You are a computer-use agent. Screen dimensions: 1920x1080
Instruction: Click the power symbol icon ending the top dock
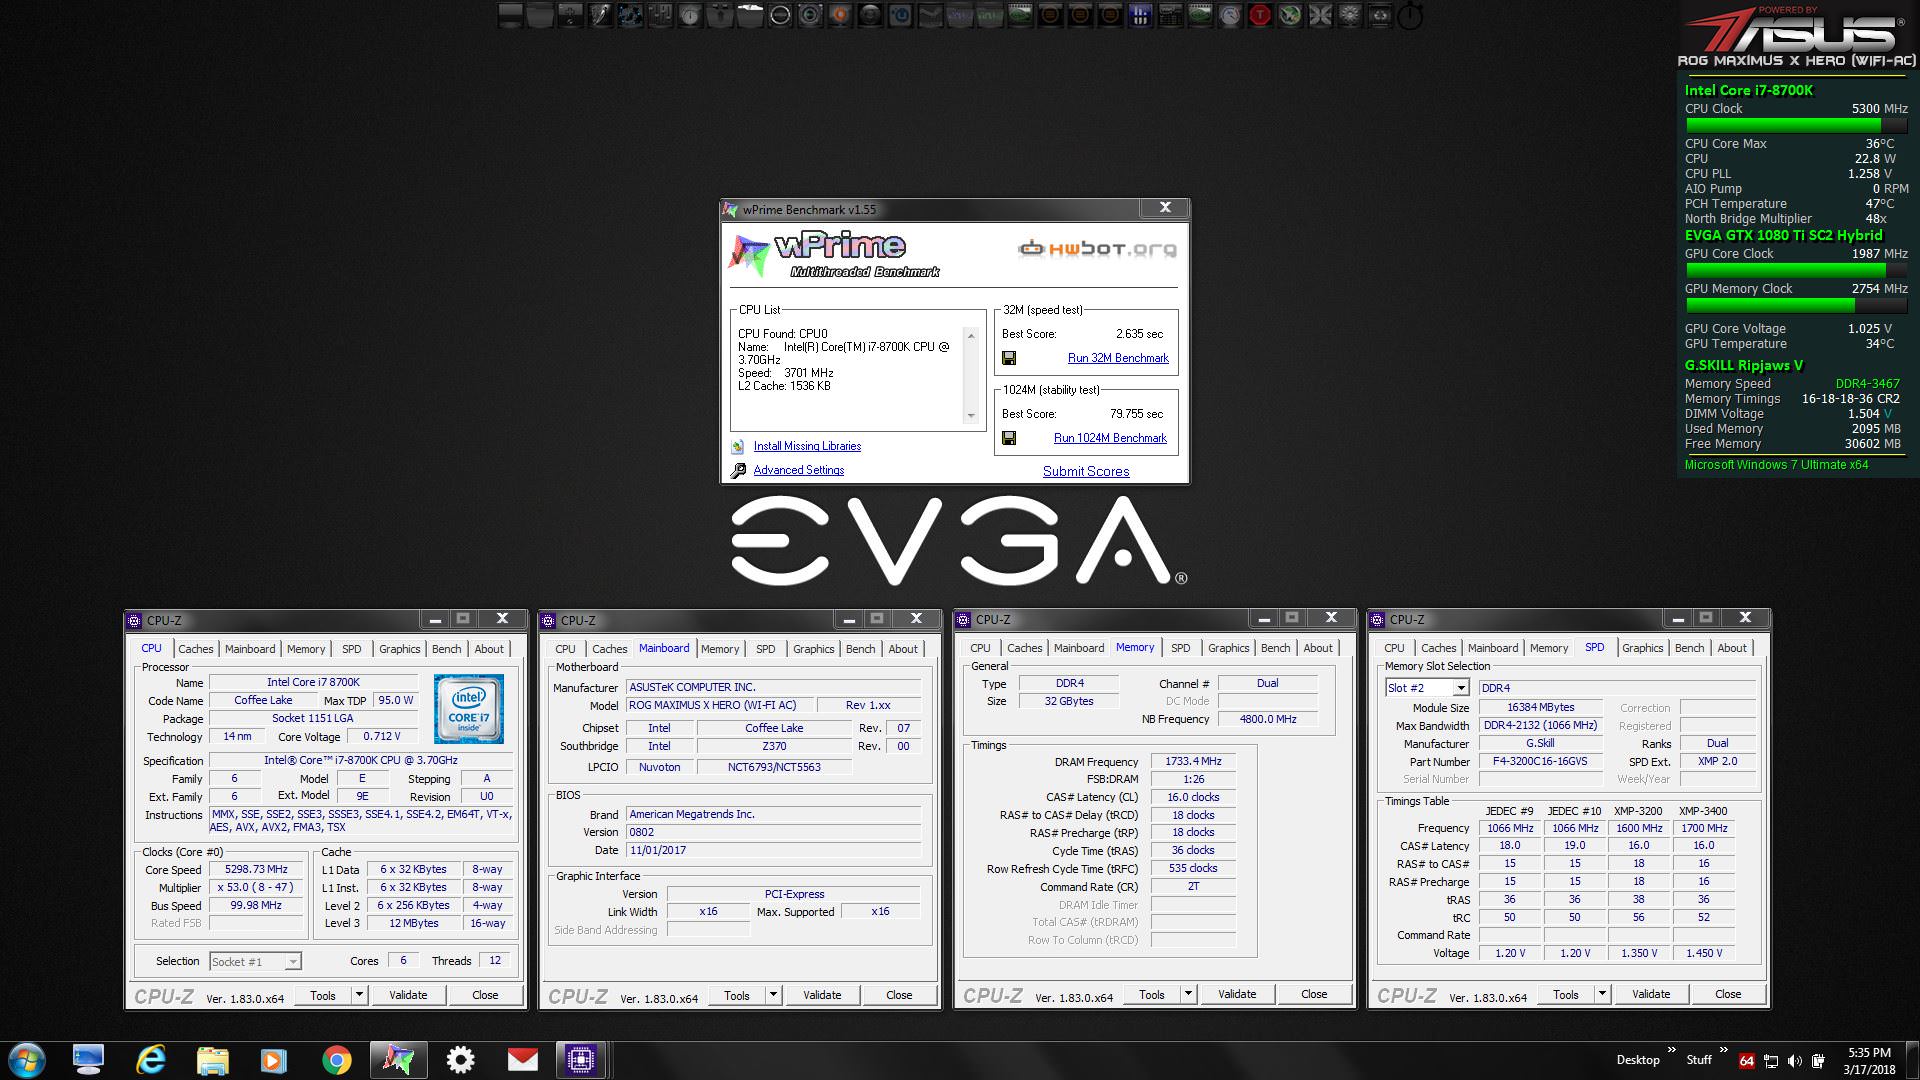pos(1410,15)
